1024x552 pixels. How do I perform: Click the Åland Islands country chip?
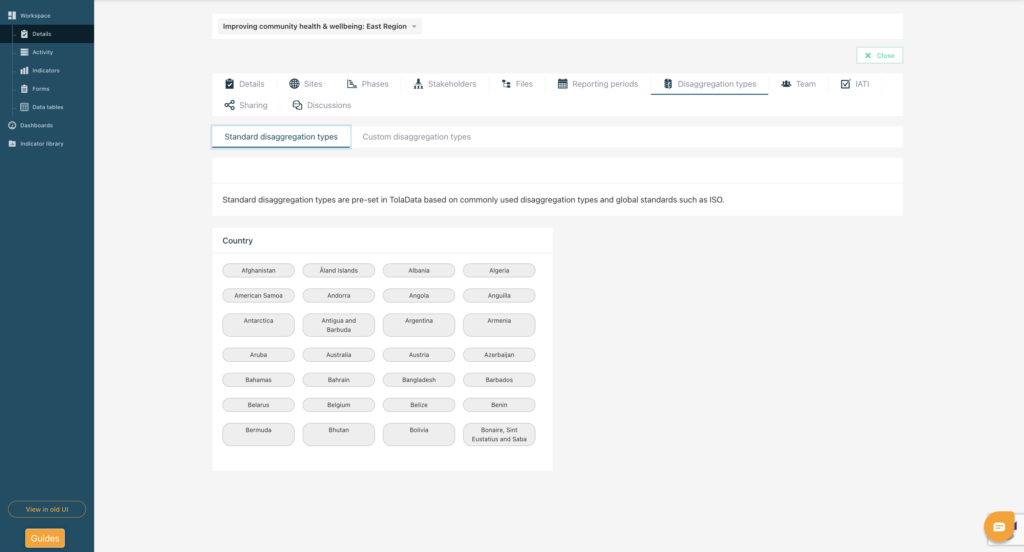[x=338, y=270]
